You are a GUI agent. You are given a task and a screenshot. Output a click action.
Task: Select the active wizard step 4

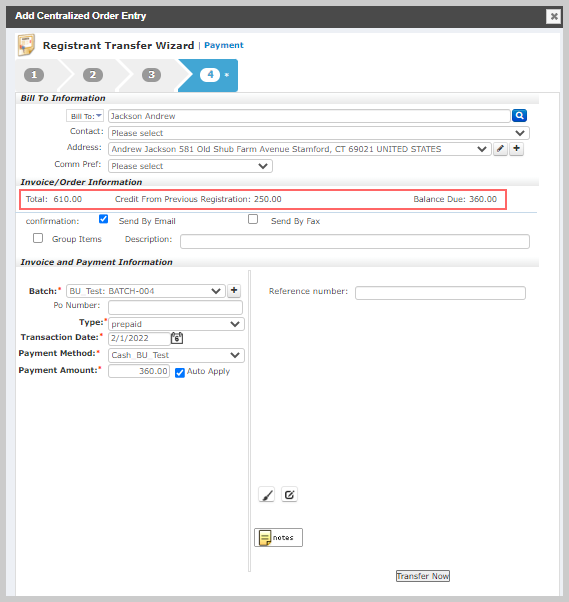pyautogui.click(x=210, y=75)
